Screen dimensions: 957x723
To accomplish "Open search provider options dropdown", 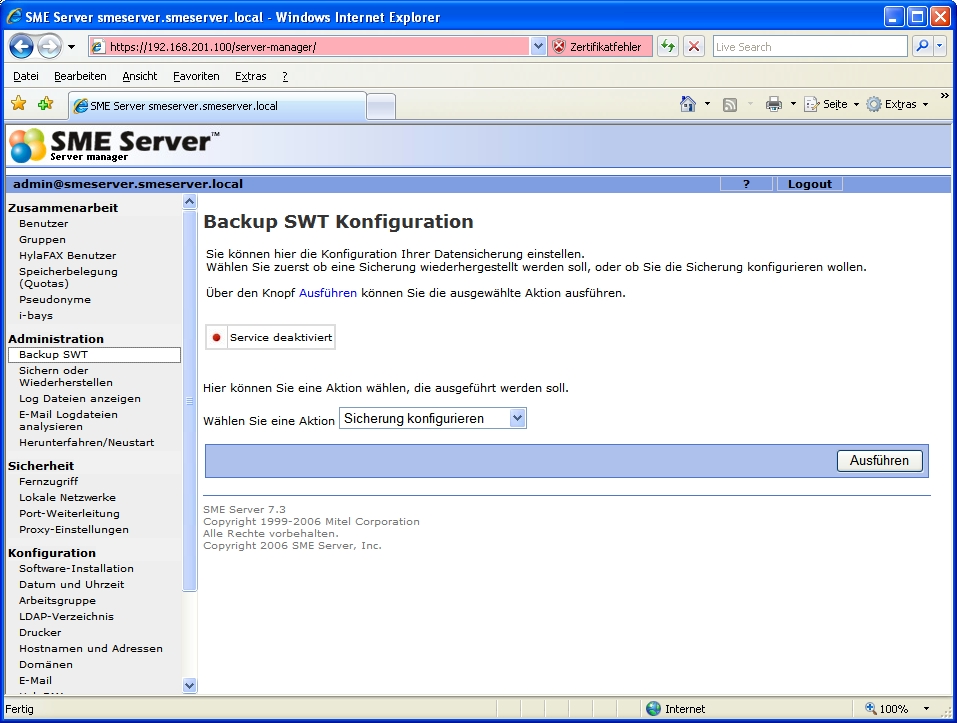I will [x=939, y=46].
